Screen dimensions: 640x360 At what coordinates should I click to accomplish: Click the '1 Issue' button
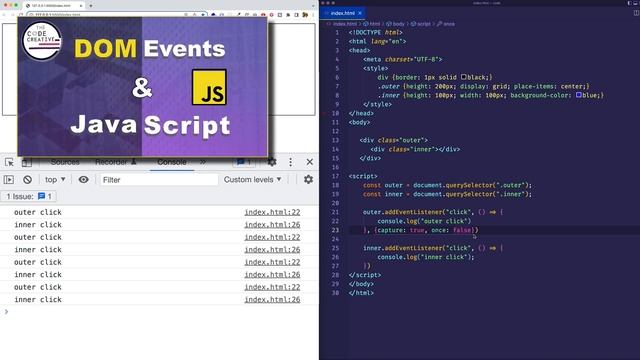(29, 197)
